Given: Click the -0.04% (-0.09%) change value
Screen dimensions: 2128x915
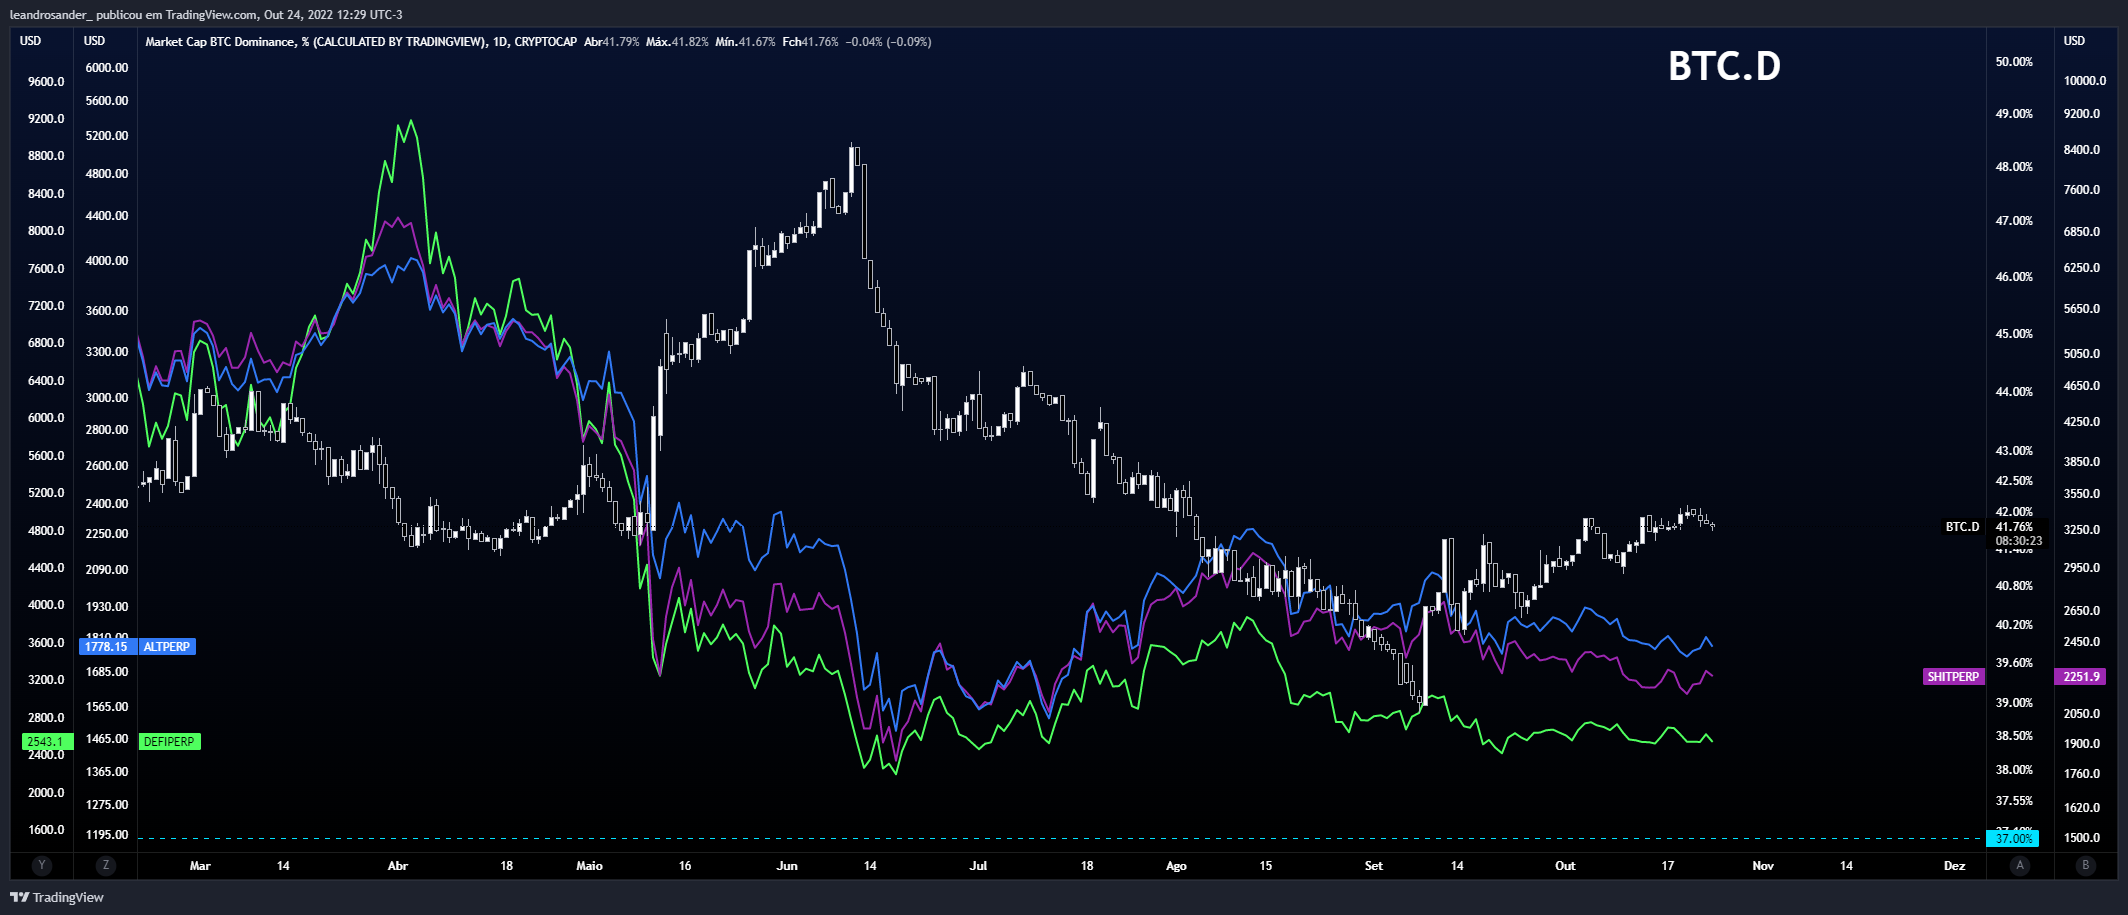Looking at the screenshot, I should tap(888, 42).
